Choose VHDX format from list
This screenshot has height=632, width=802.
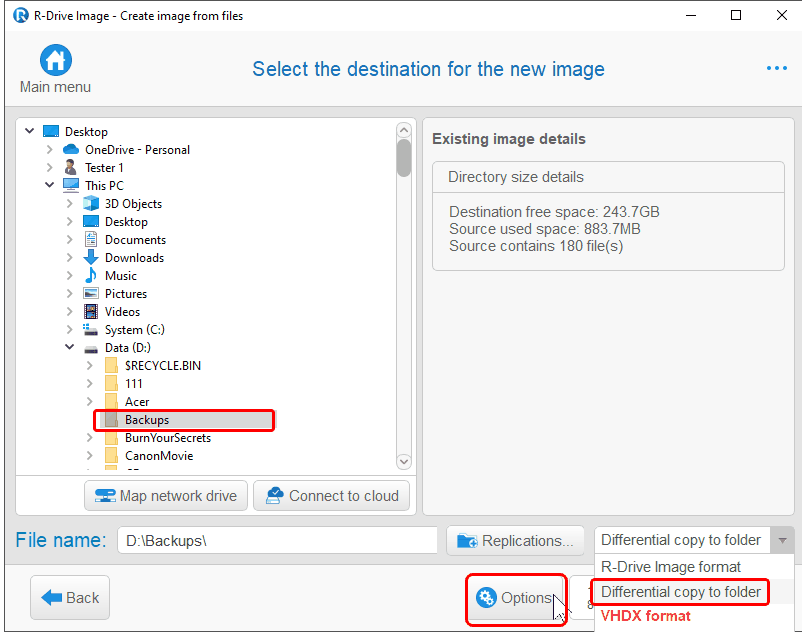point(645,616)
